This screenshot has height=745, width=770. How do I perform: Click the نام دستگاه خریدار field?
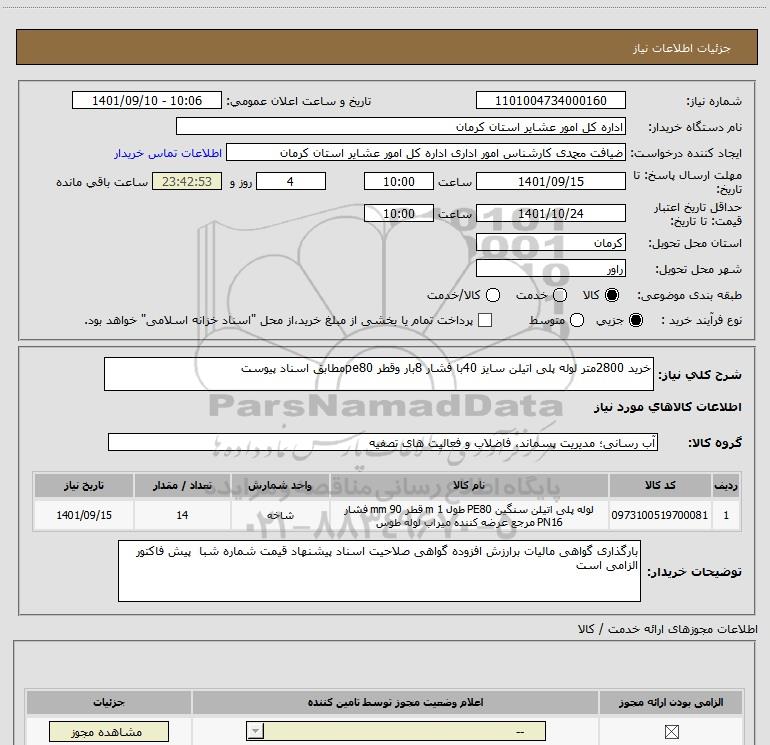[401, 126]
